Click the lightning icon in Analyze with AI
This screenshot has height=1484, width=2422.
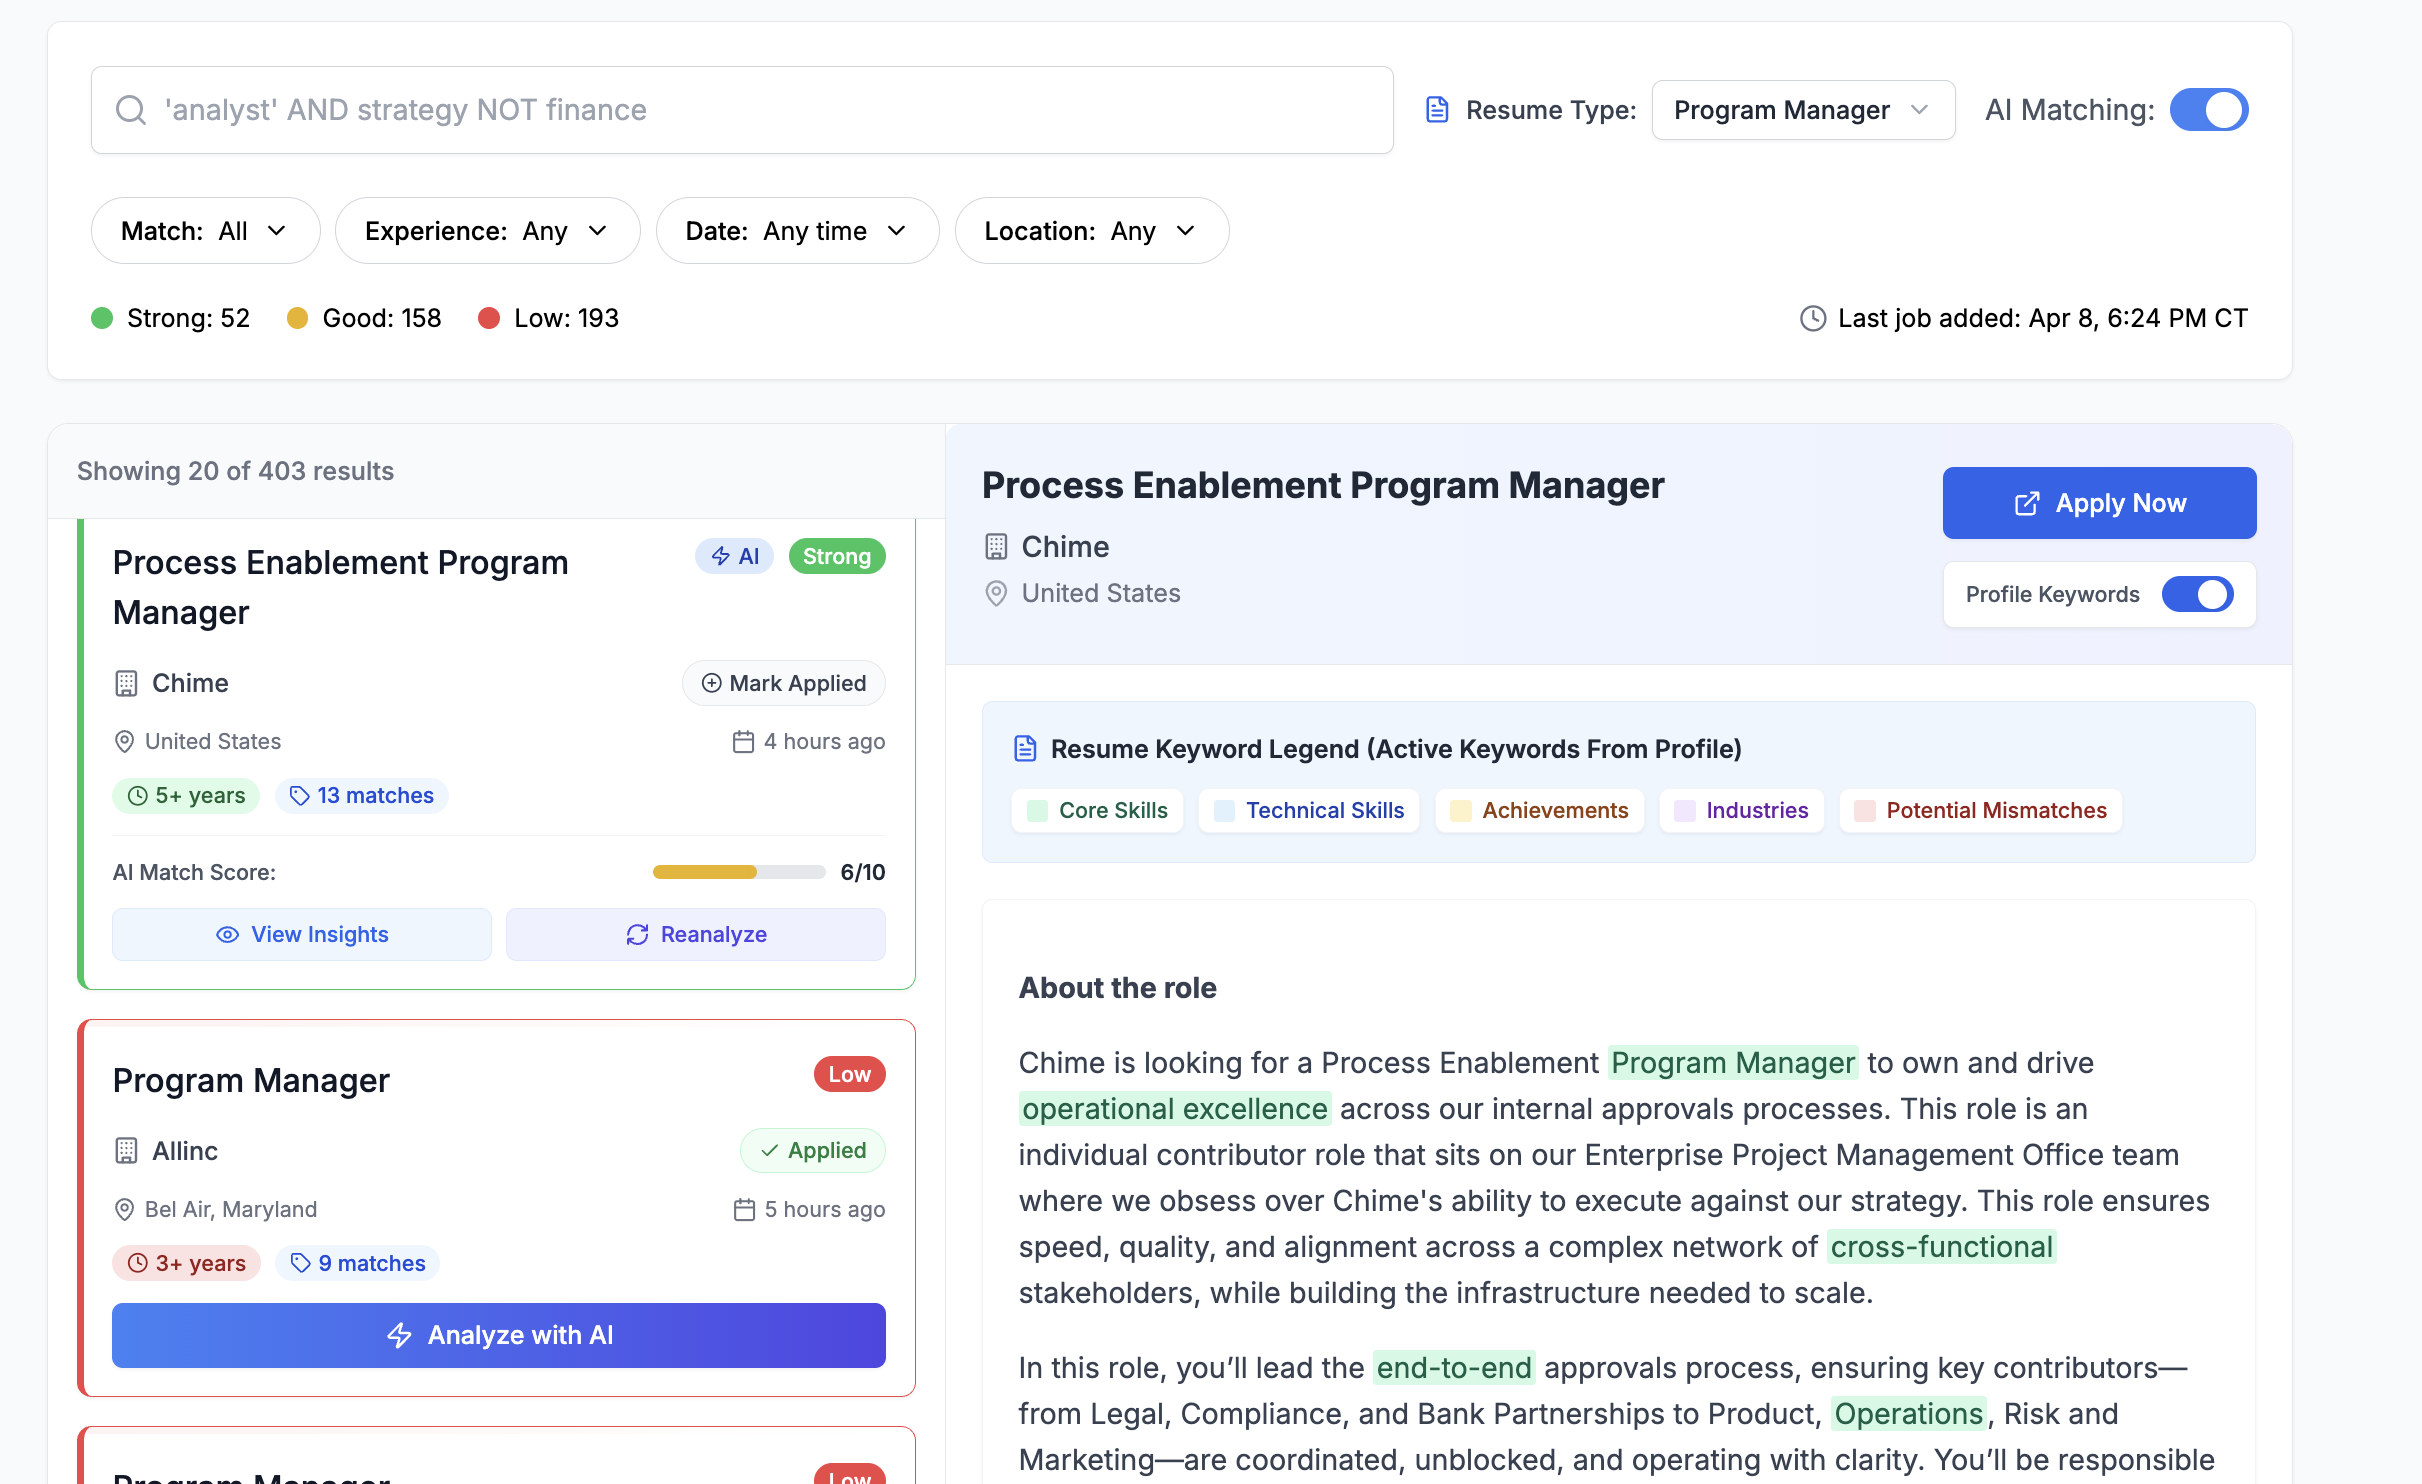tap(399, 1335)
